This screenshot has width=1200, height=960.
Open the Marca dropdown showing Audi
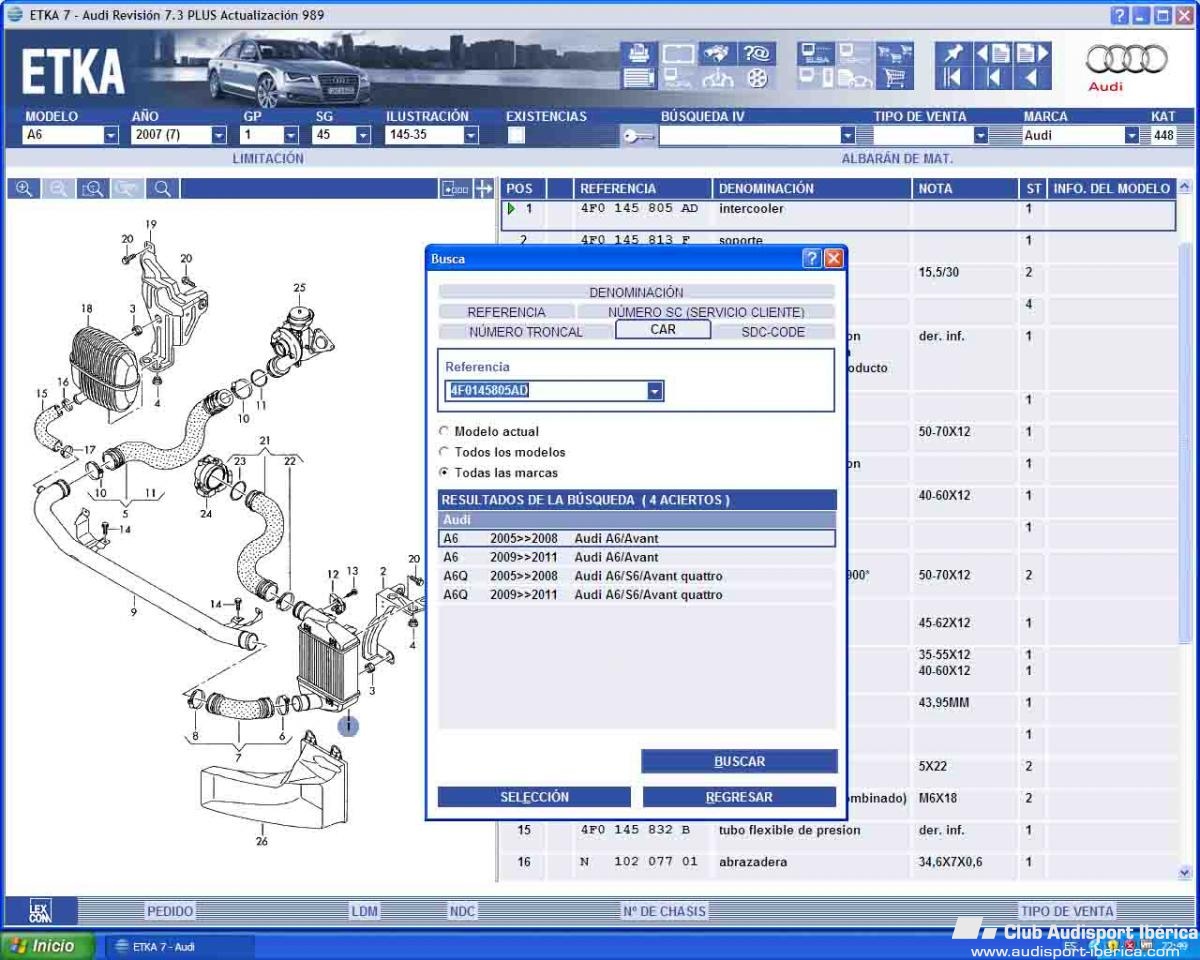[1132, 136]
